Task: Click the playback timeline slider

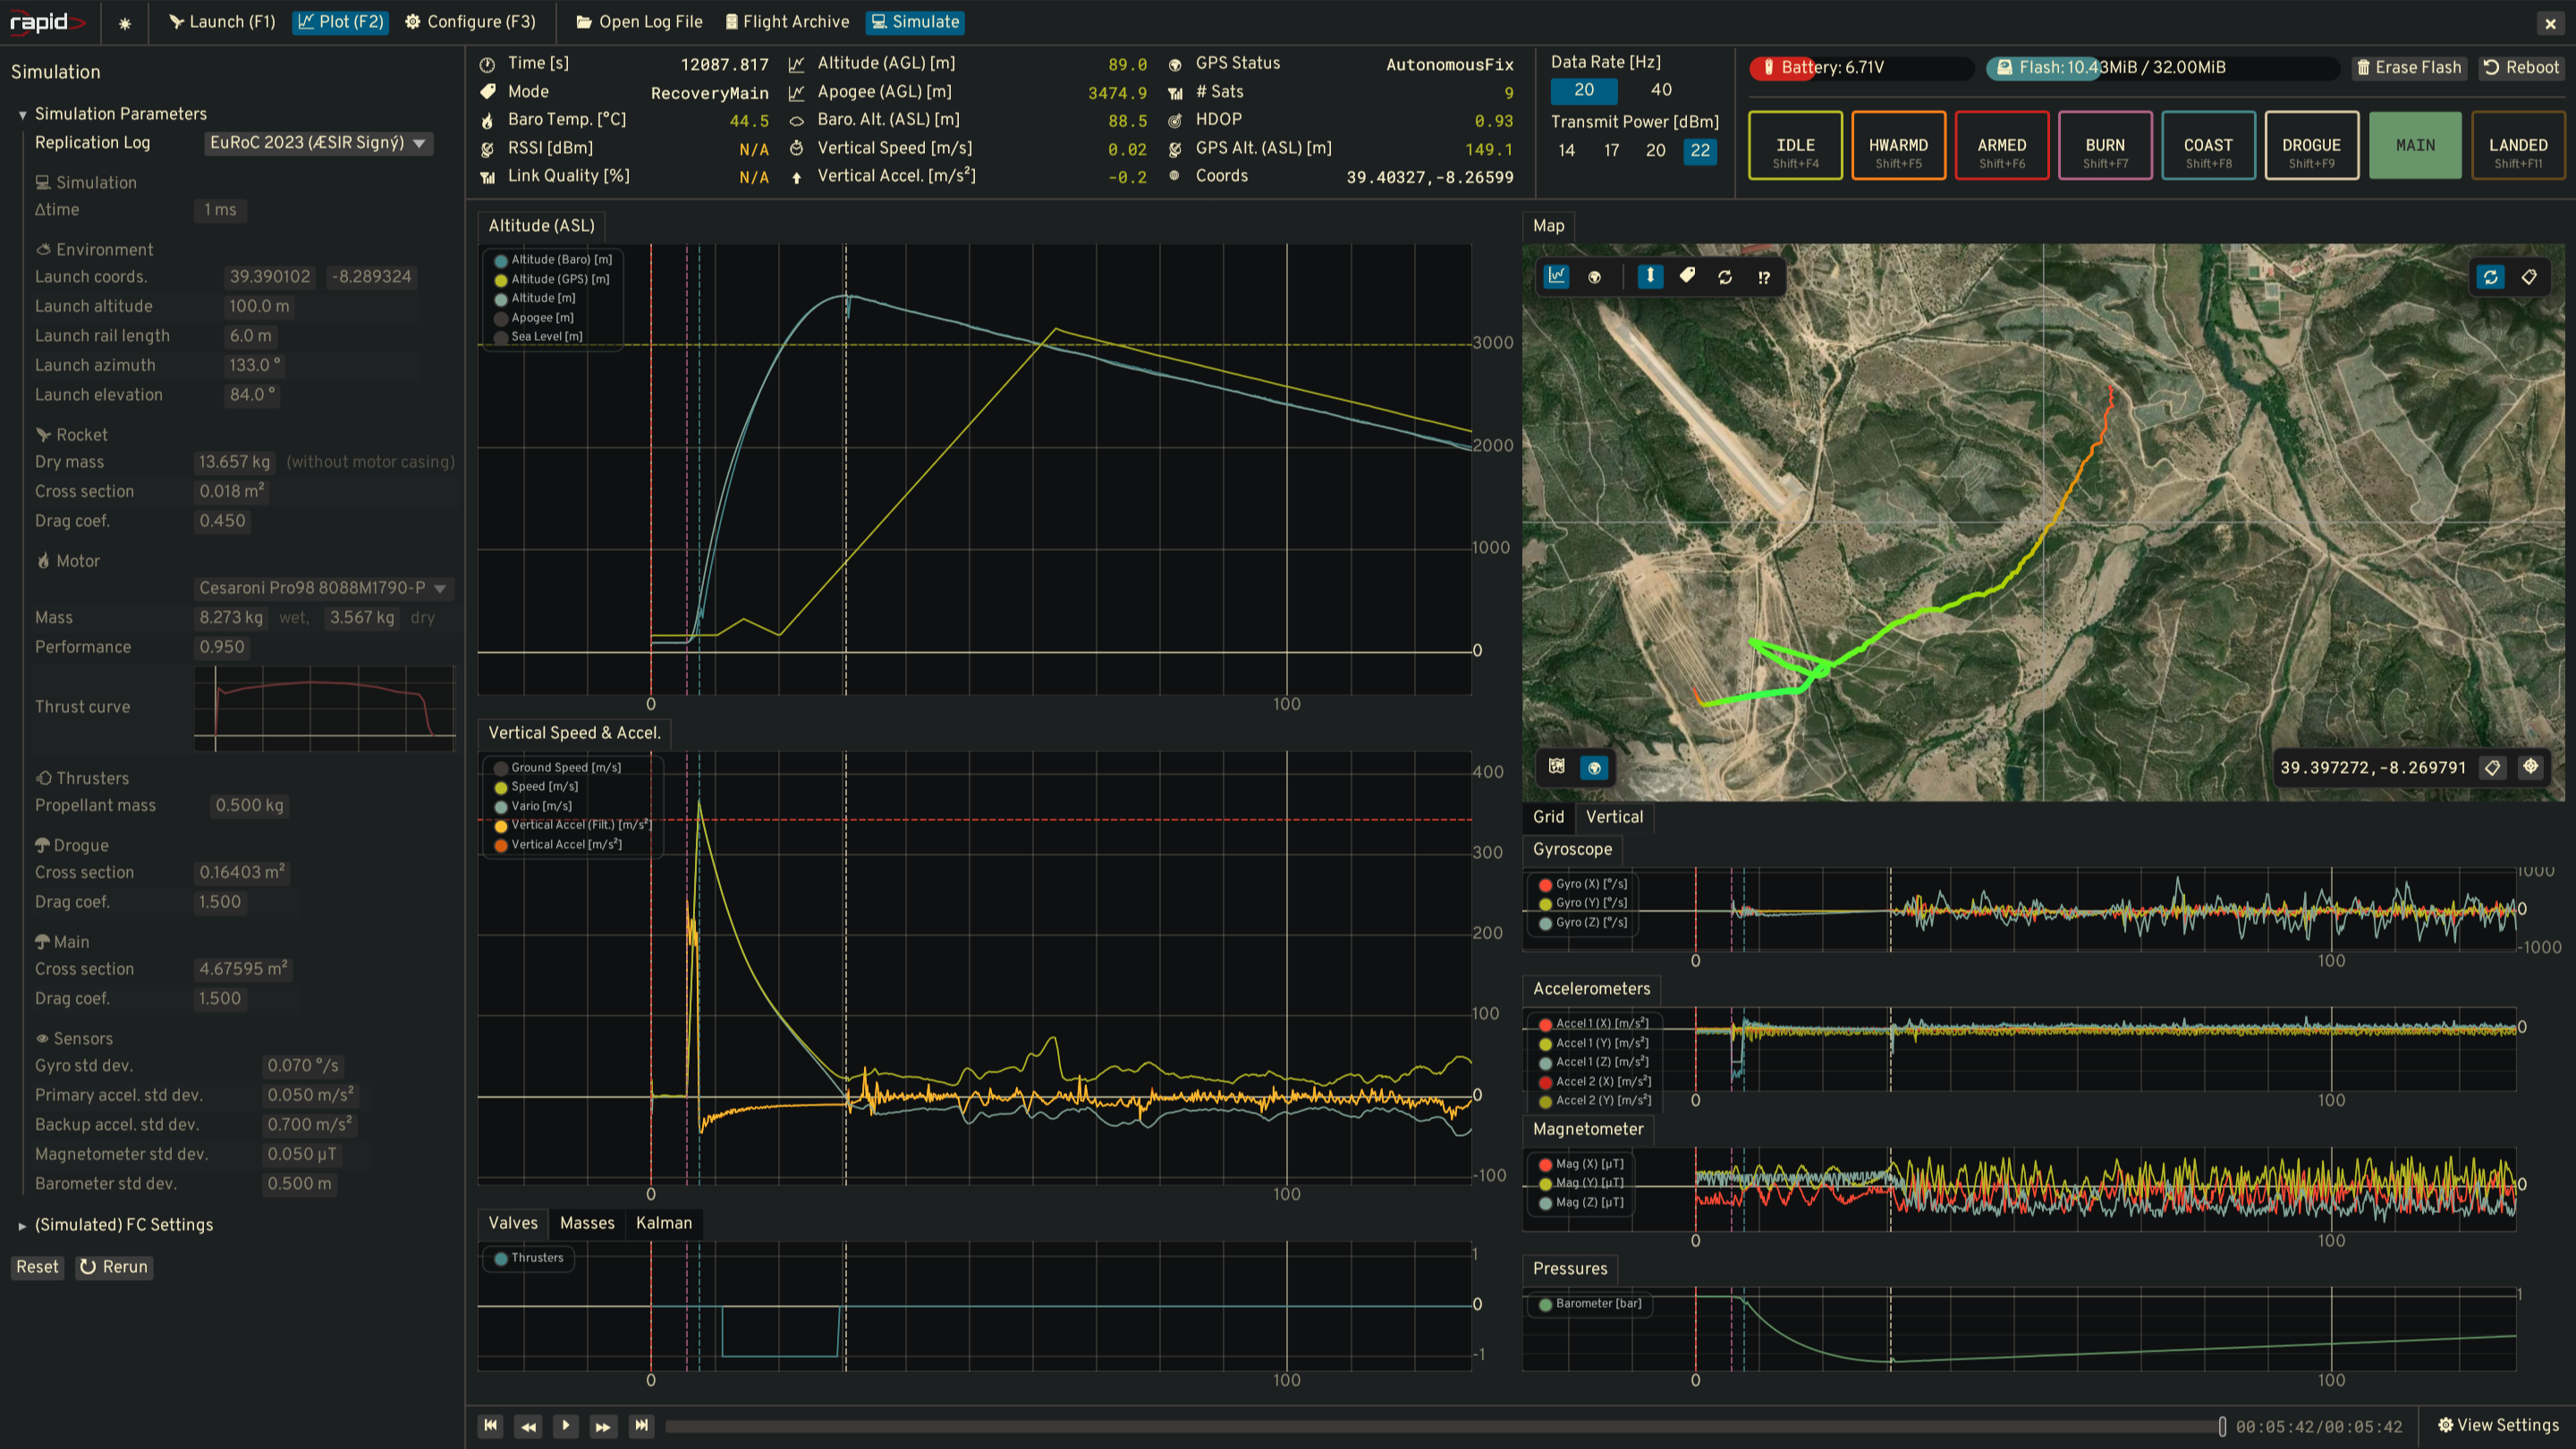Action: [x=1440, y=1426]
